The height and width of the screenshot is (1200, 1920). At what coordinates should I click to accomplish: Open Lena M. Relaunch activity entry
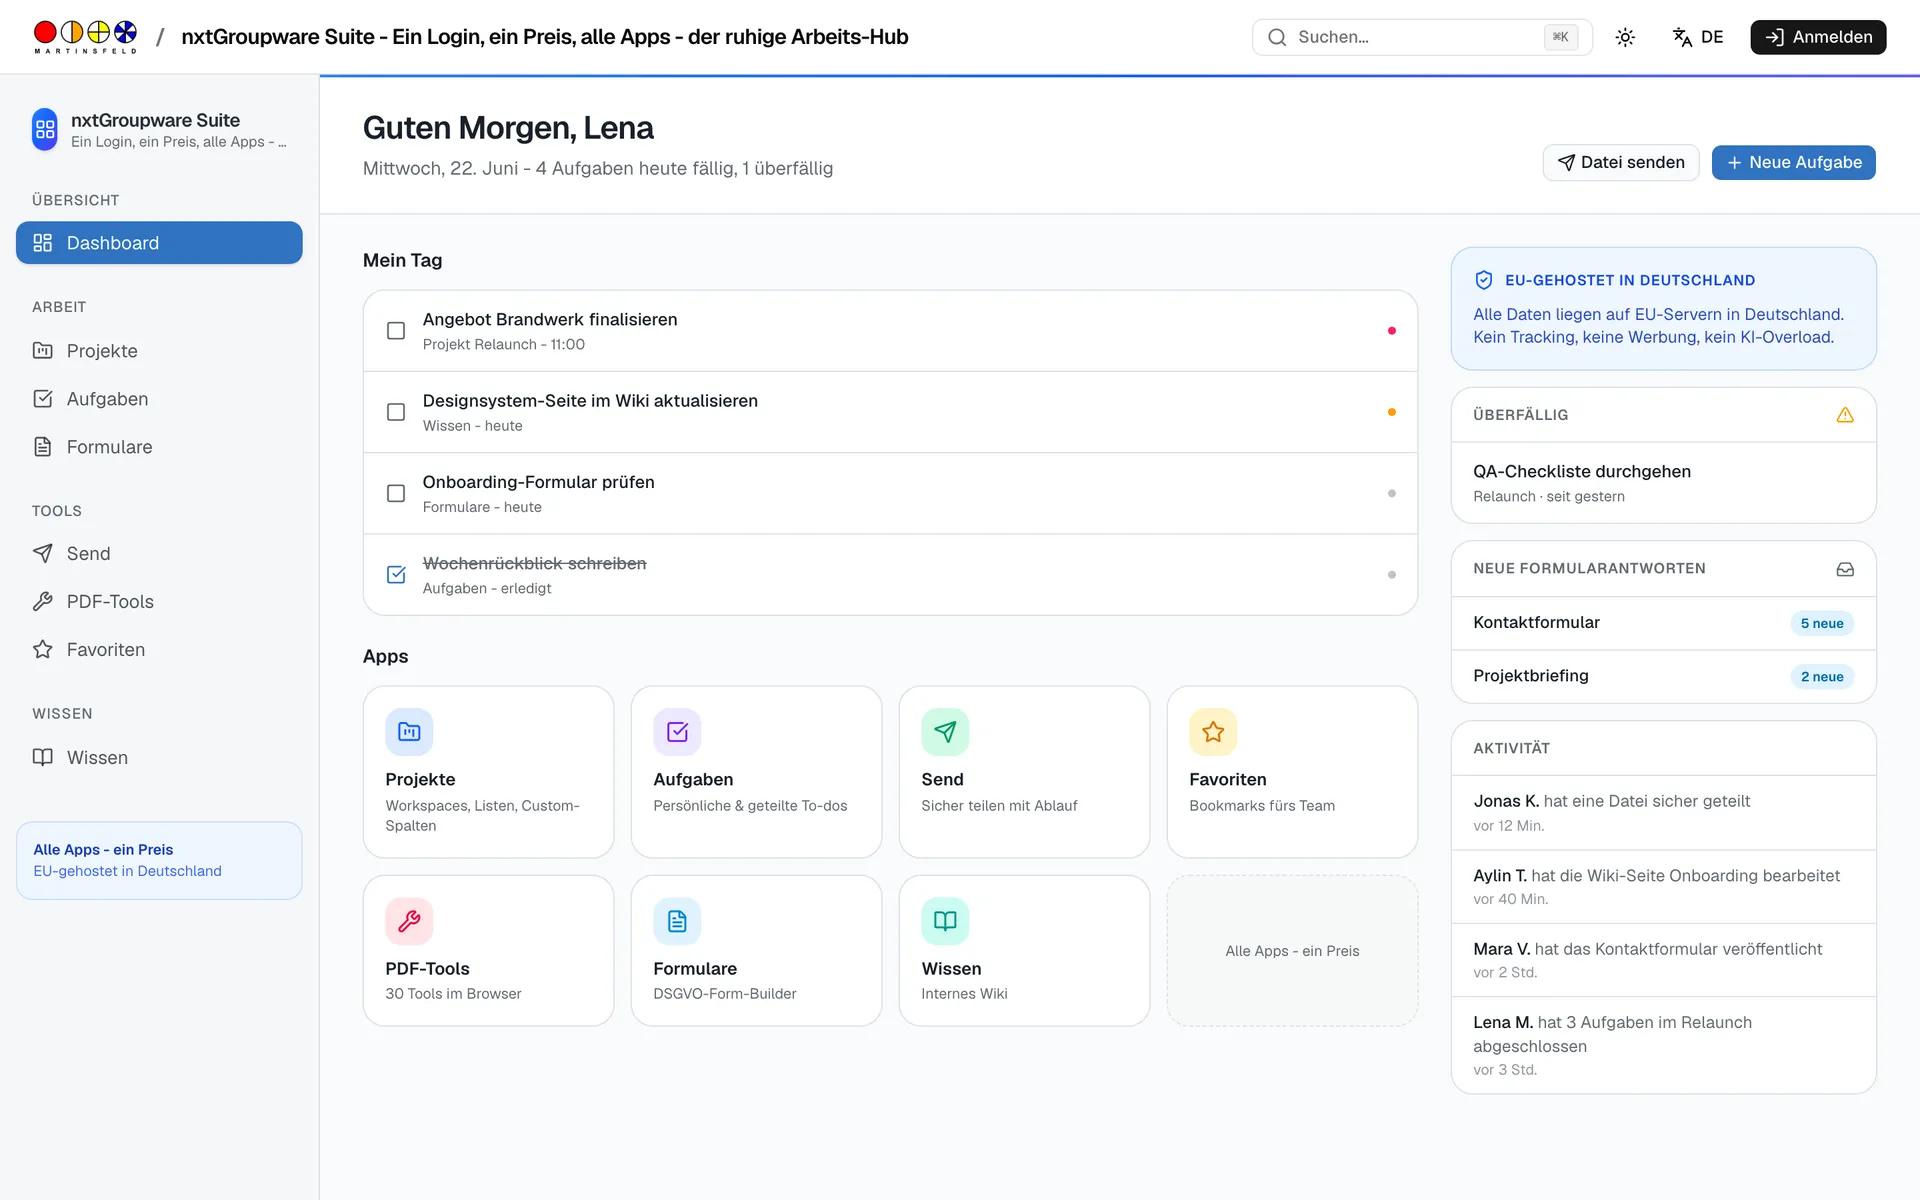[1663, 1045]
